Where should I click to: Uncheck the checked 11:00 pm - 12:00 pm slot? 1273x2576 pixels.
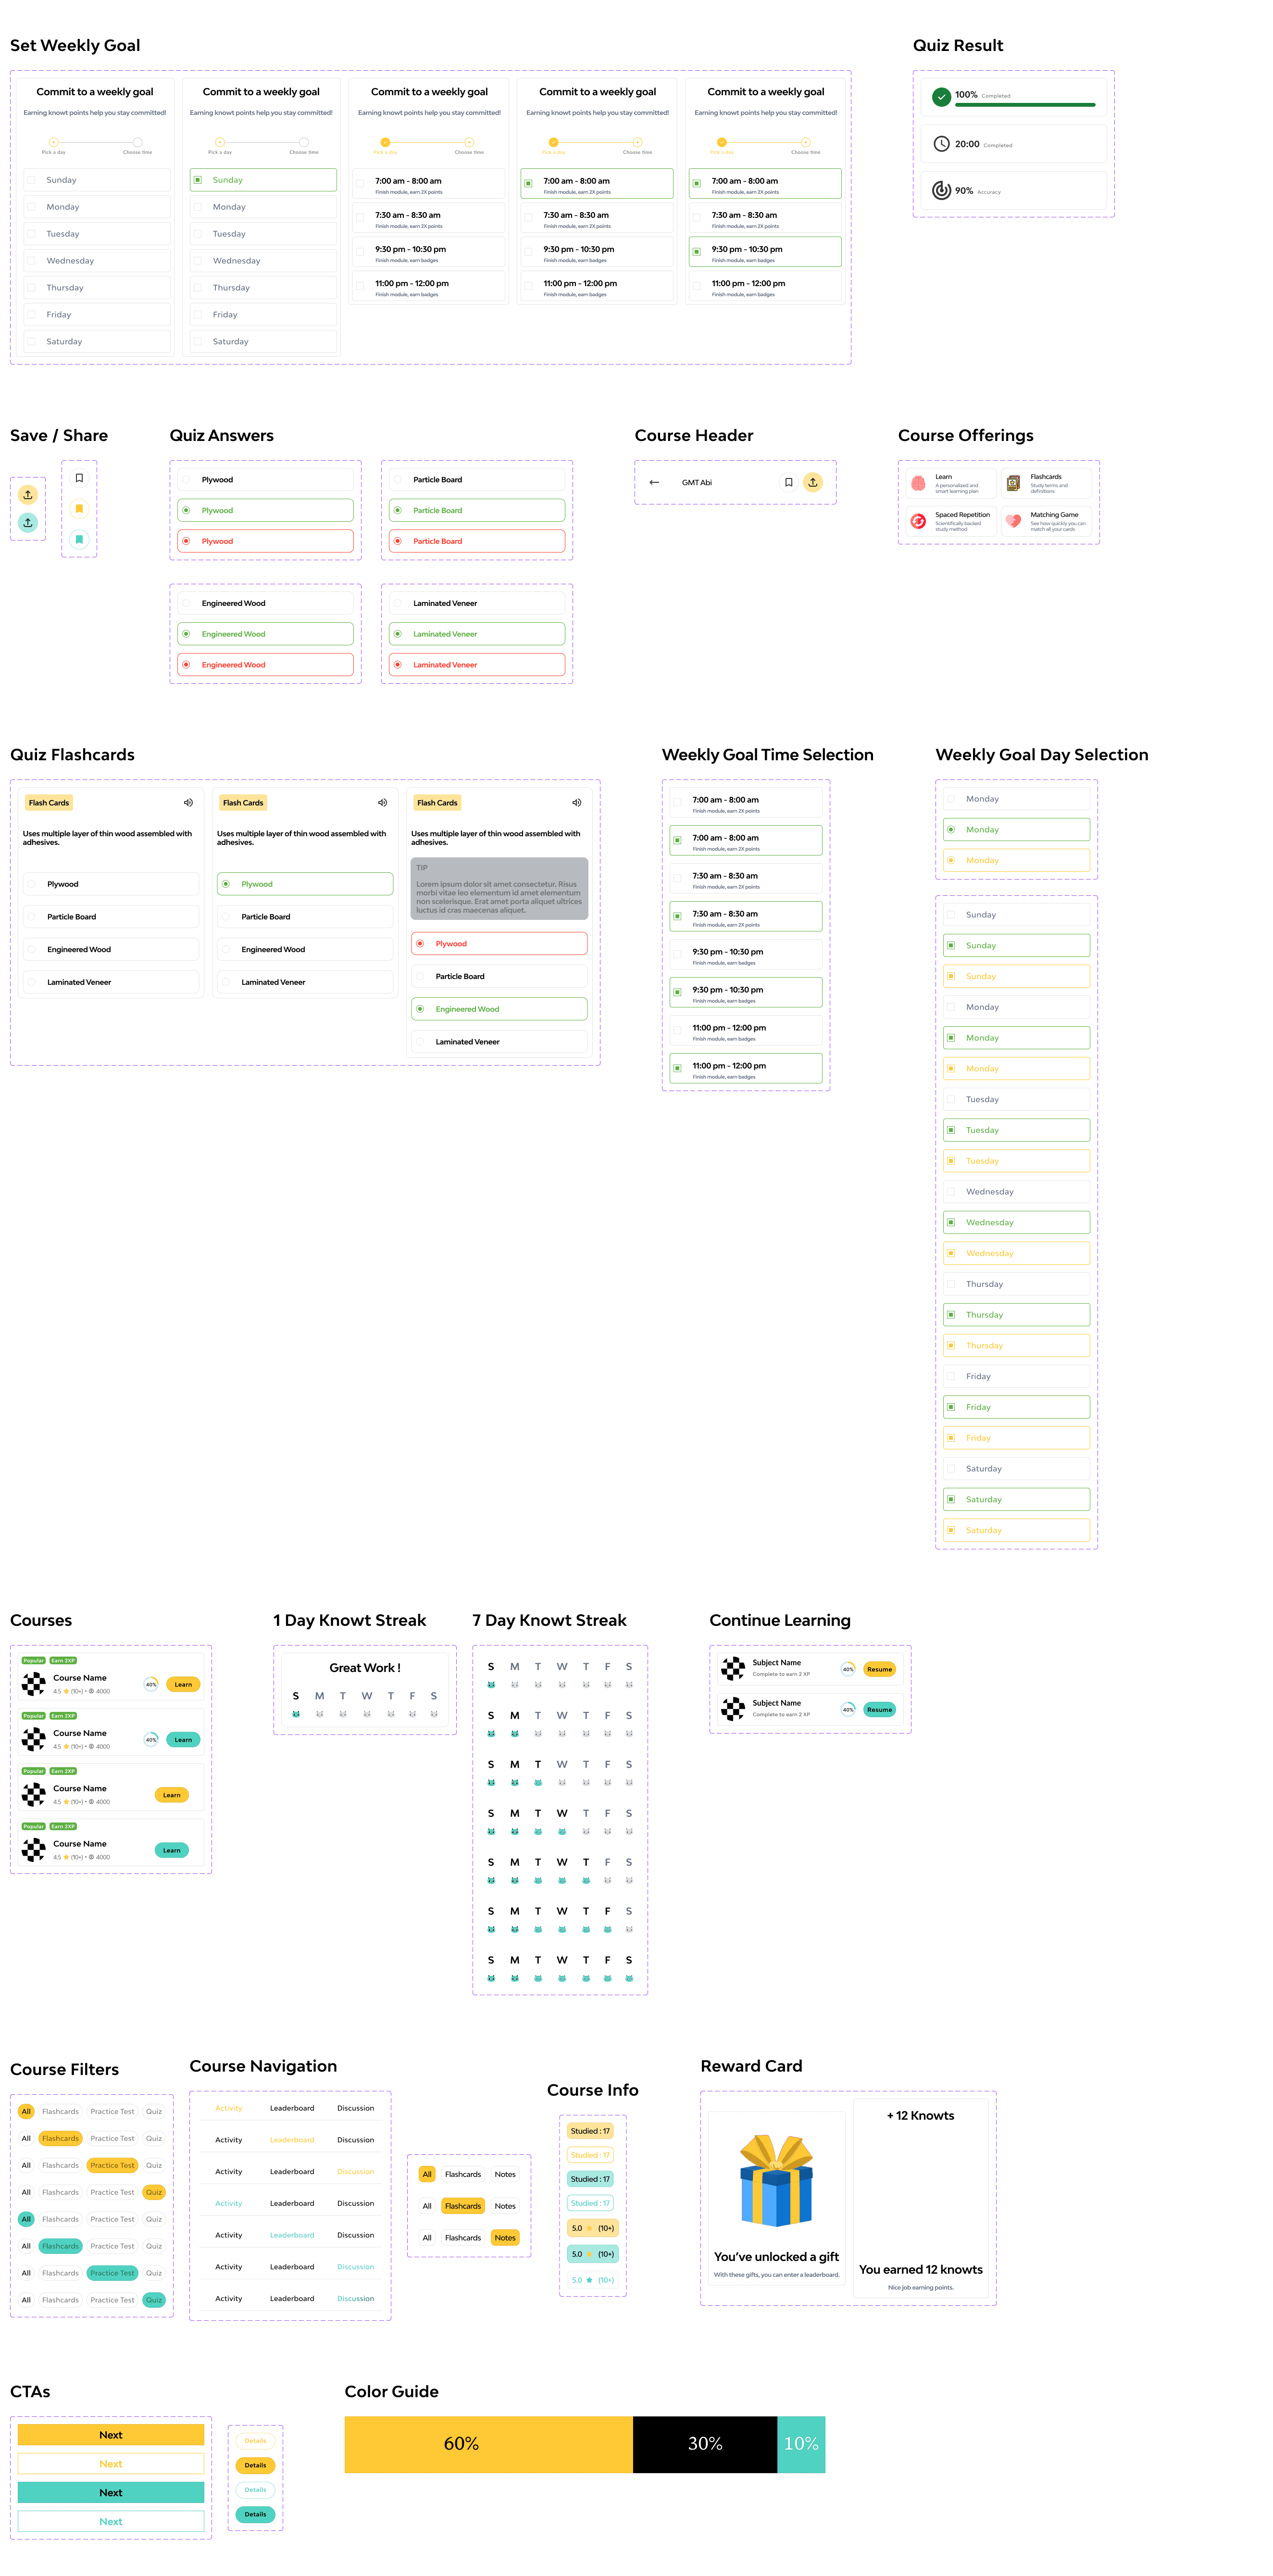click(677, 1068)
